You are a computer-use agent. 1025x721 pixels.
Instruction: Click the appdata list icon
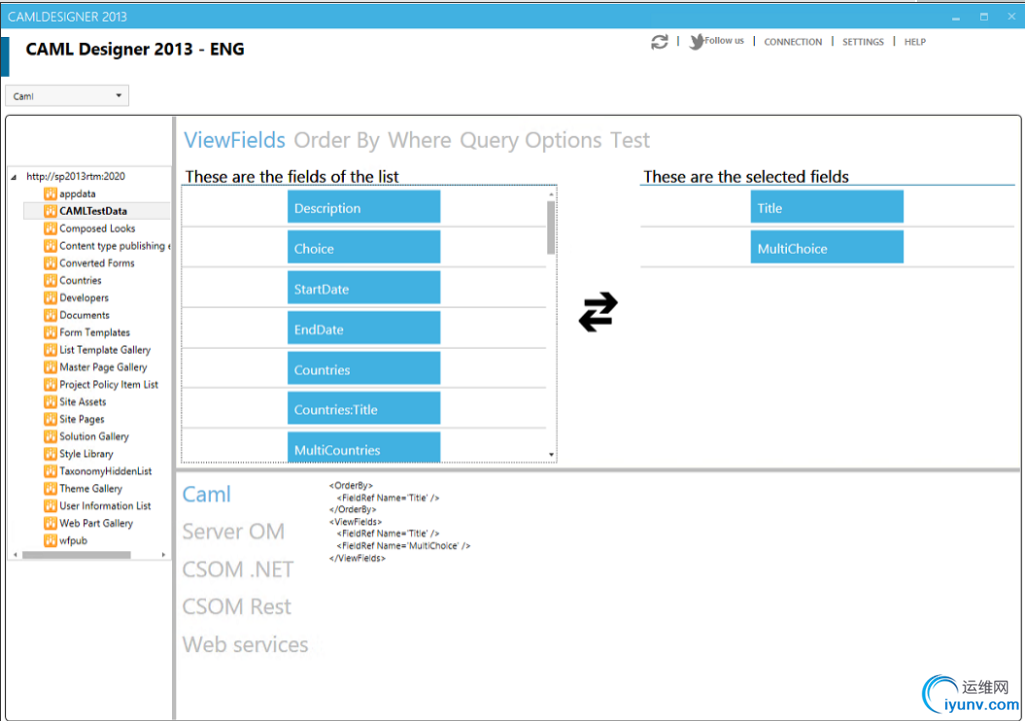click(x=50, y=193)
